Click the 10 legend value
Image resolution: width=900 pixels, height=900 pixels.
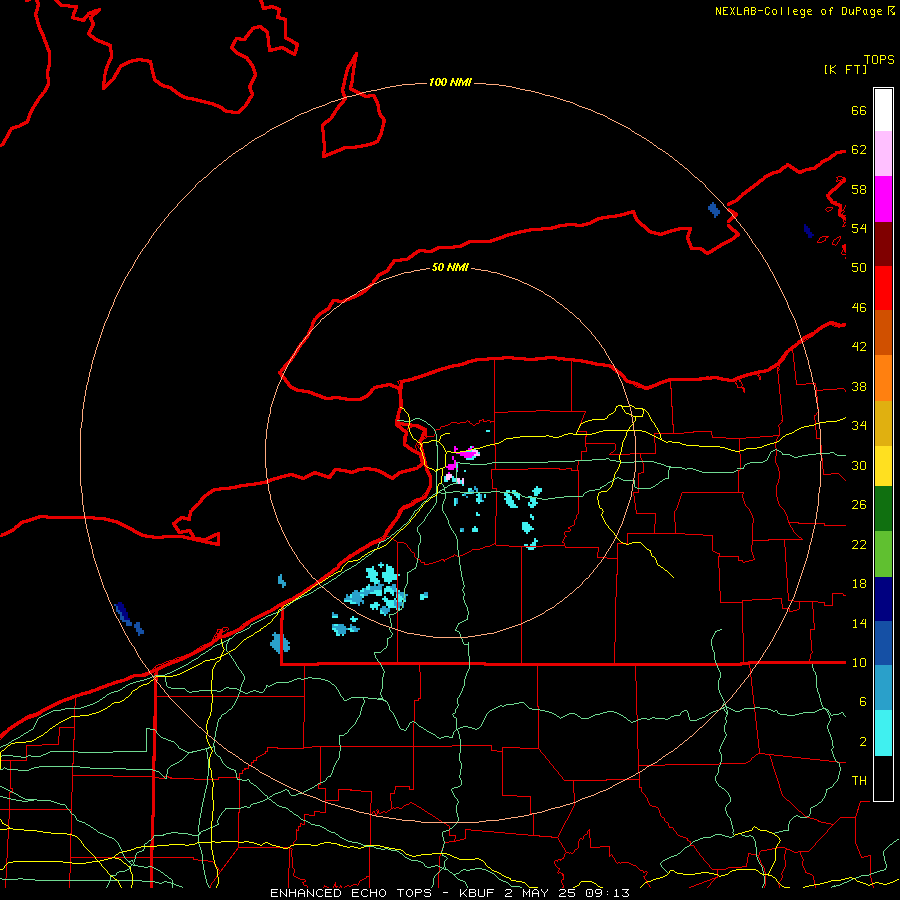point(859,663)
